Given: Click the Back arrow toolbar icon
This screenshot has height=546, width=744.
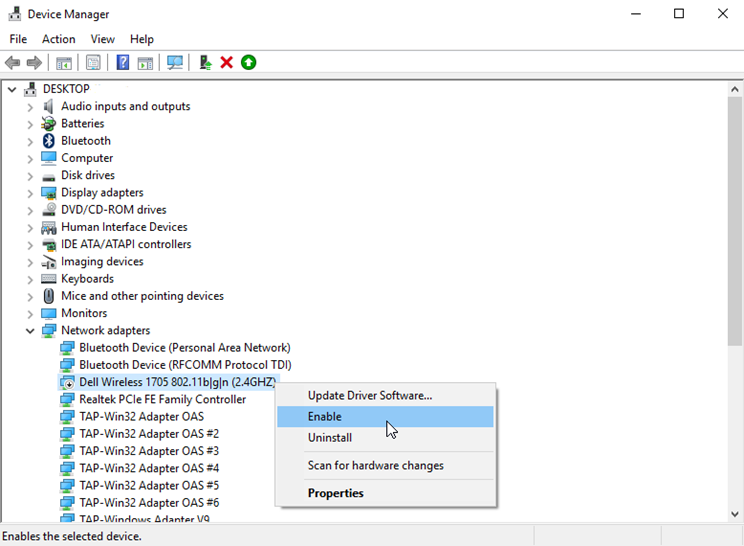Looking at the screenshot, I should click(x=12, y=63).
